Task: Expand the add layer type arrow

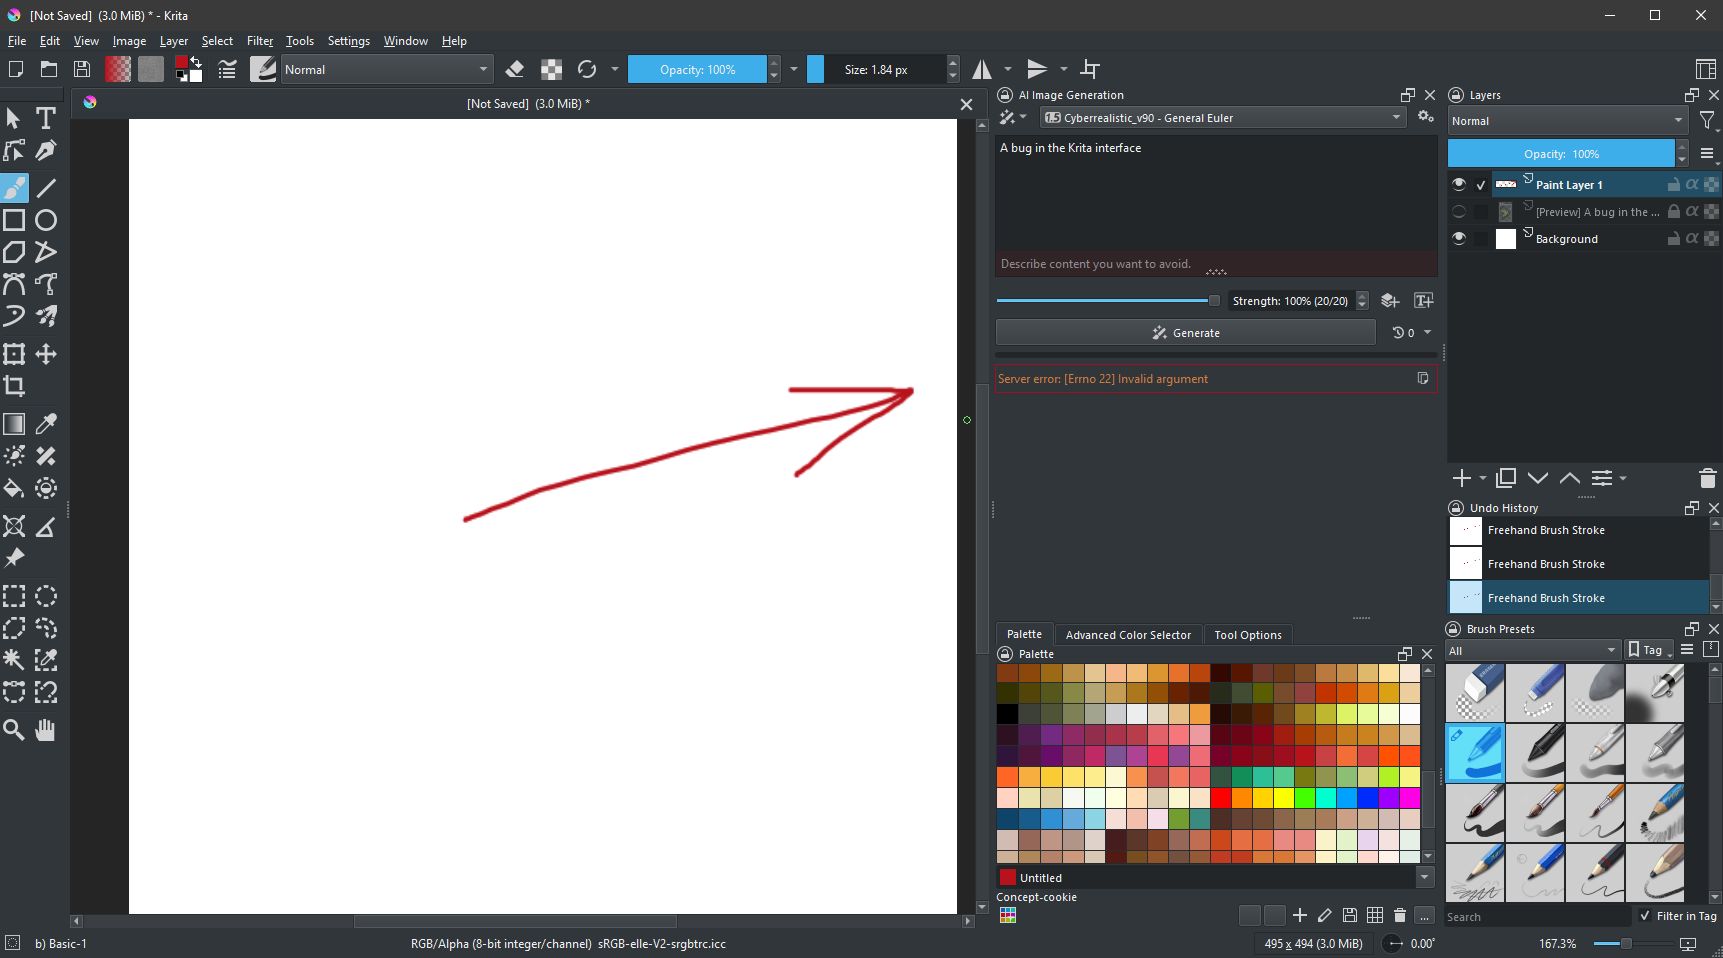Action: 1483,478
